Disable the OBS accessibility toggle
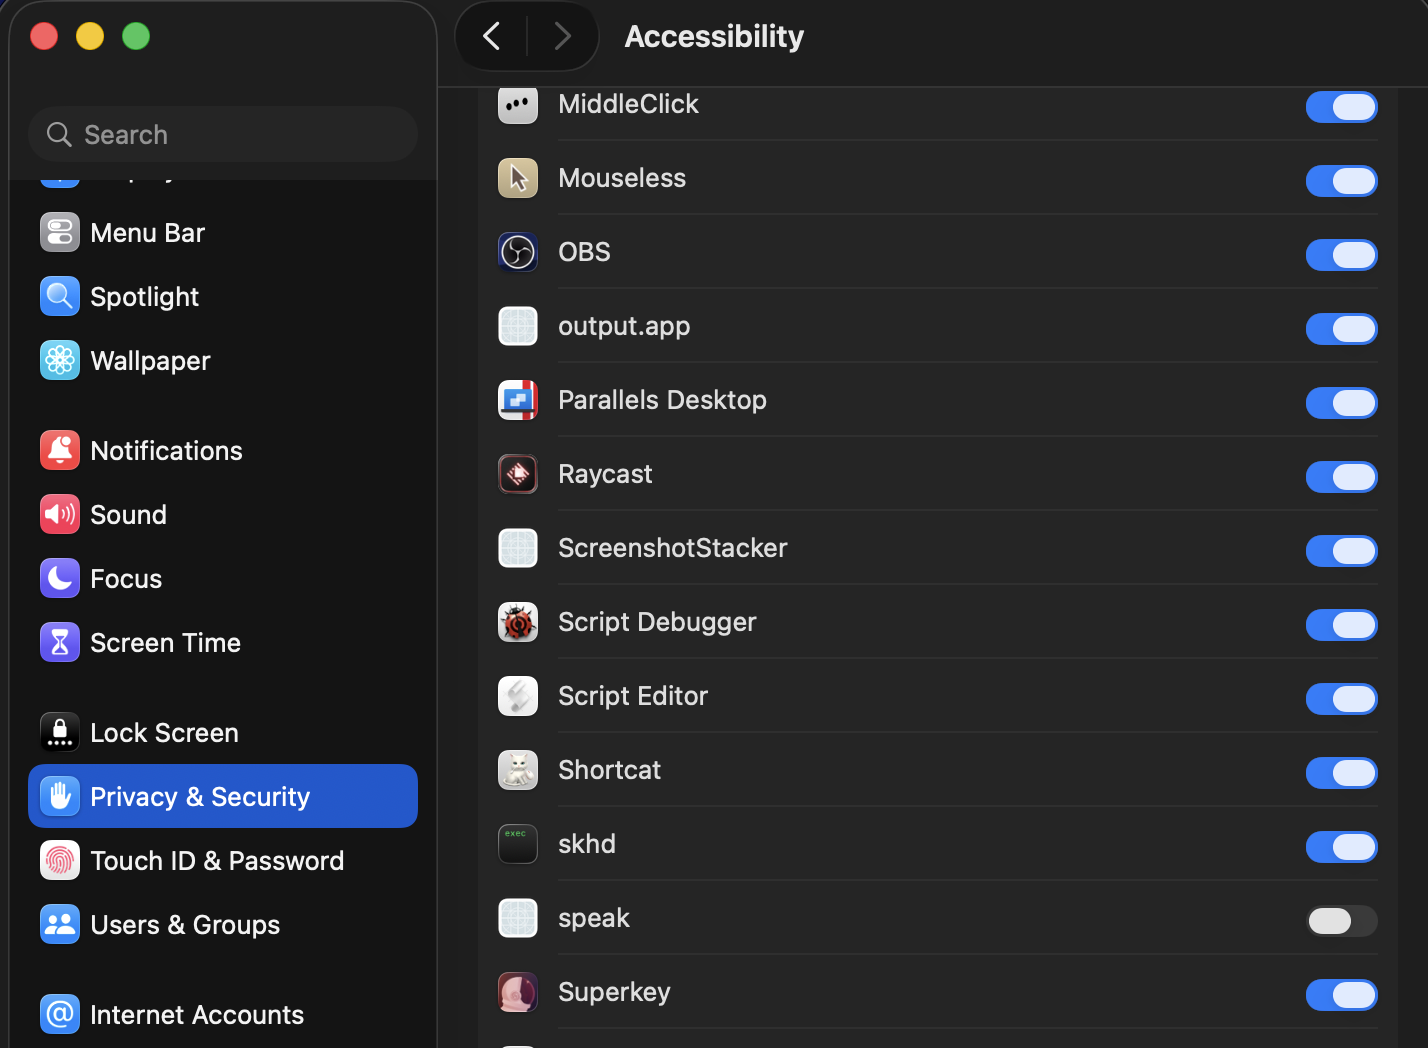This screenshot has width=1428, height=1048. tap(1341, 255)
